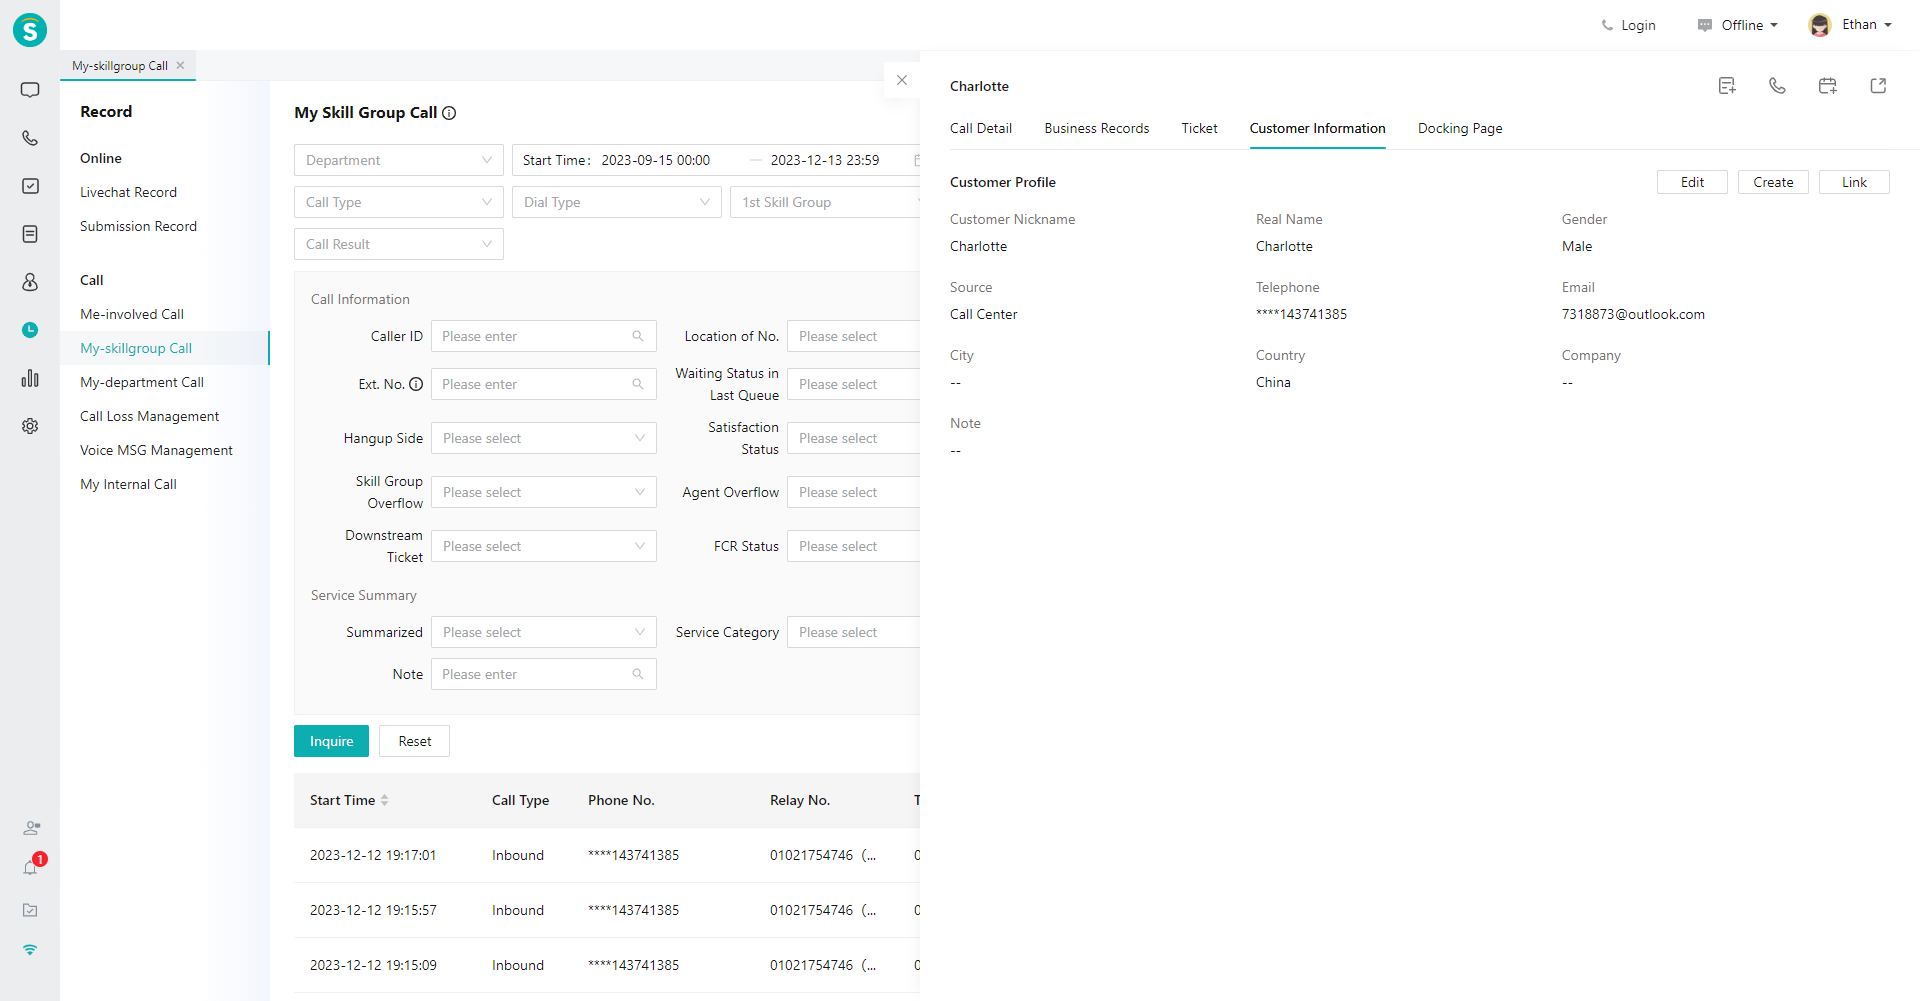
Task: Switch to the Call Detail tab
Action: point(981,128)
